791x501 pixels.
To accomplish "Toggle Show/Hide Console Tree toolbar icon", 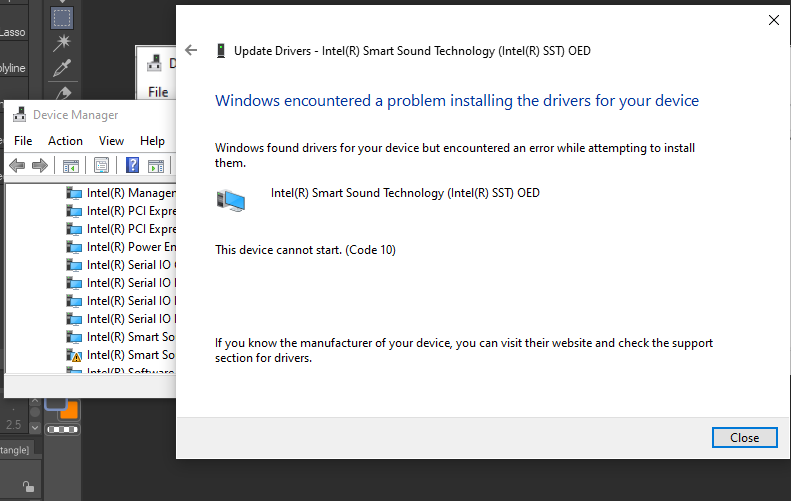I will (71, 165).
